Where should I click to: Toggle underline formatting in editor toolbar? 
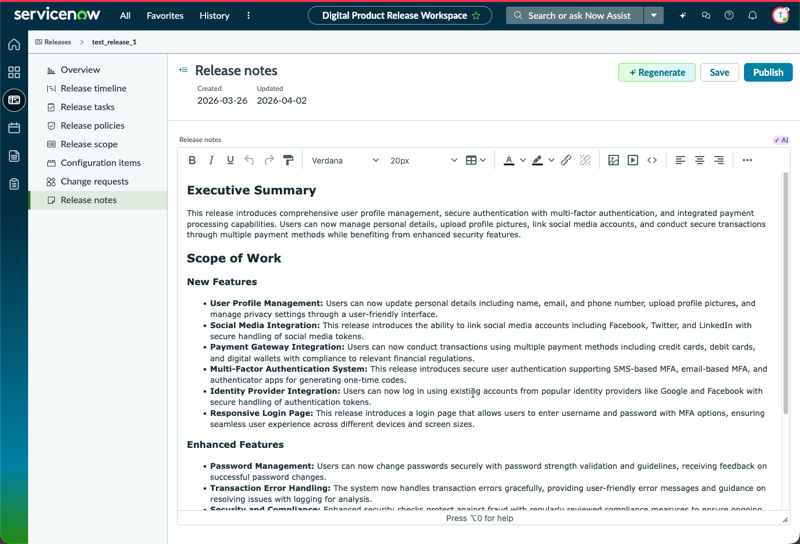pos(230,160)
